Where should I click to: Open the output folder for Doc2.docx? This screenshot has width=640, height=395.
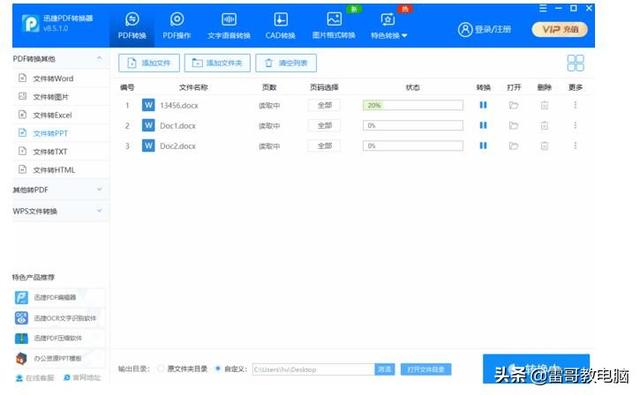(513, 145)
